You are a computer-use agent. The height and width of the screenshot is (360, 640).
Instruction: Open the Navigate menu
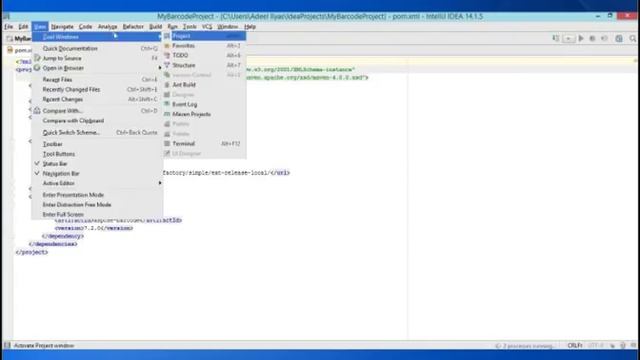tap(62, 27)
